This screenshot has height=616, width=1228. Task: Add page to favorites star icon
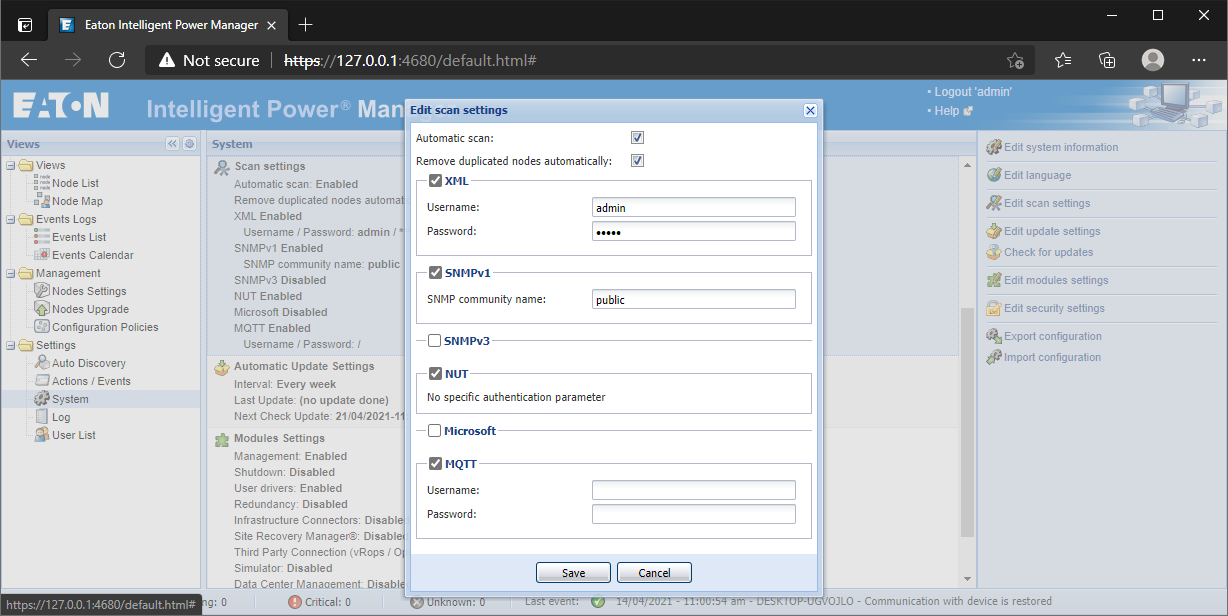coord(1015,60)
